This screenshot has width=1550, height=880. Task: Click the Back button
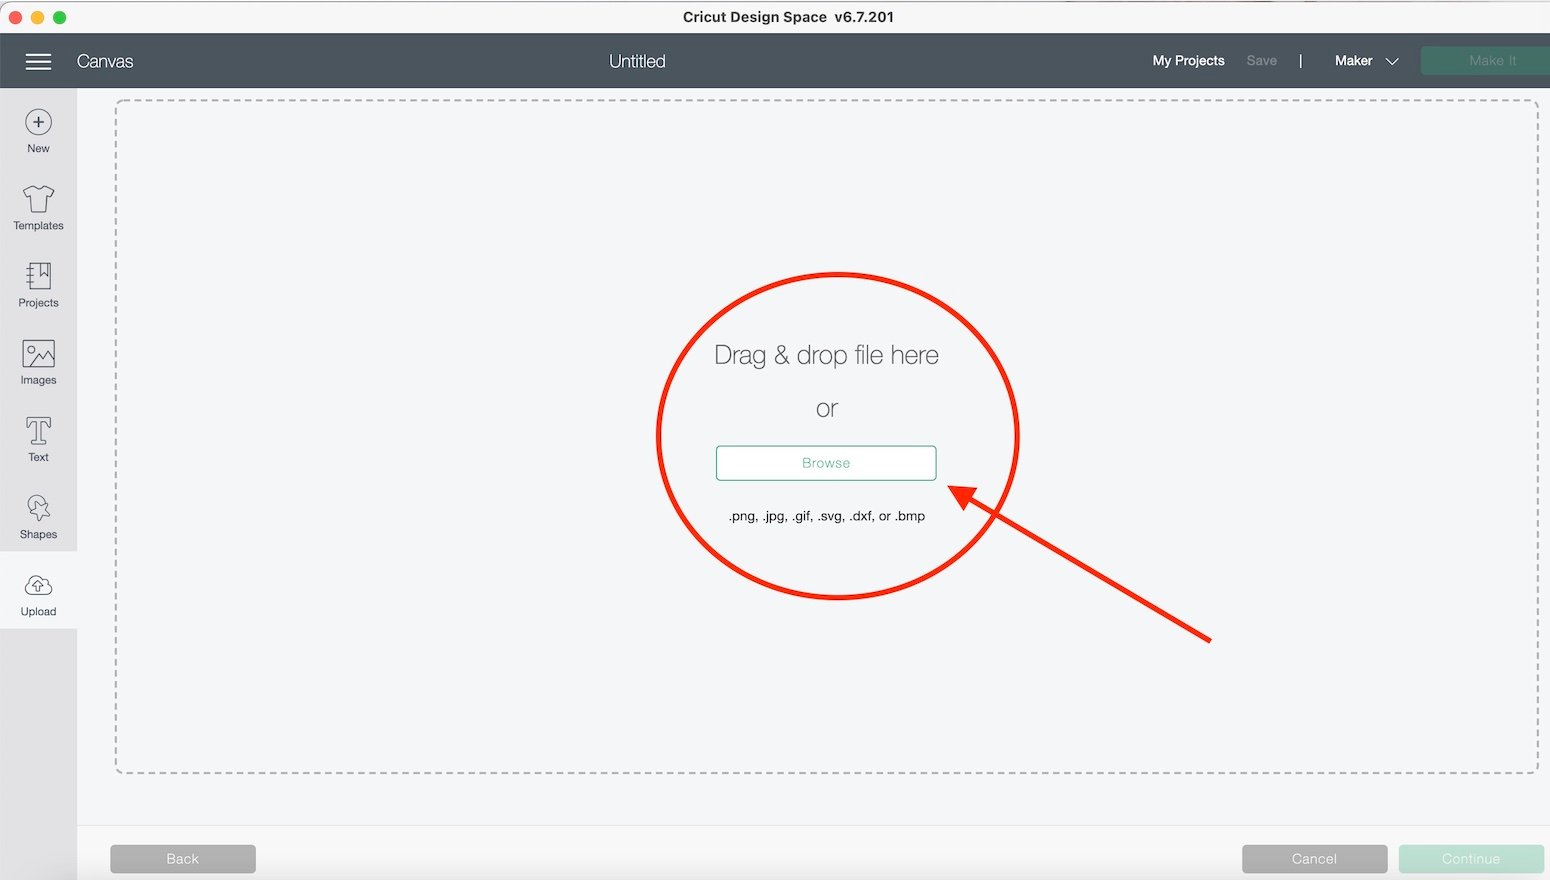183,859
